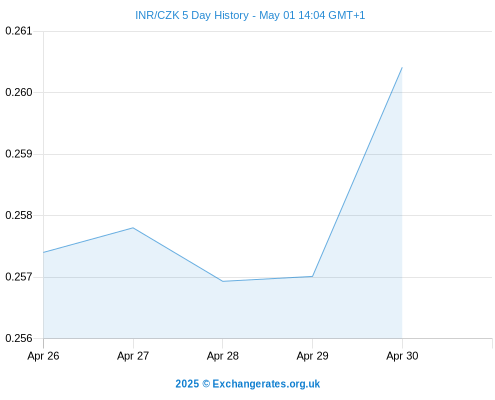The image size is (495, 400).
Task: Click the Apr 26 starting data point
Action: click(x=44, y=252)
